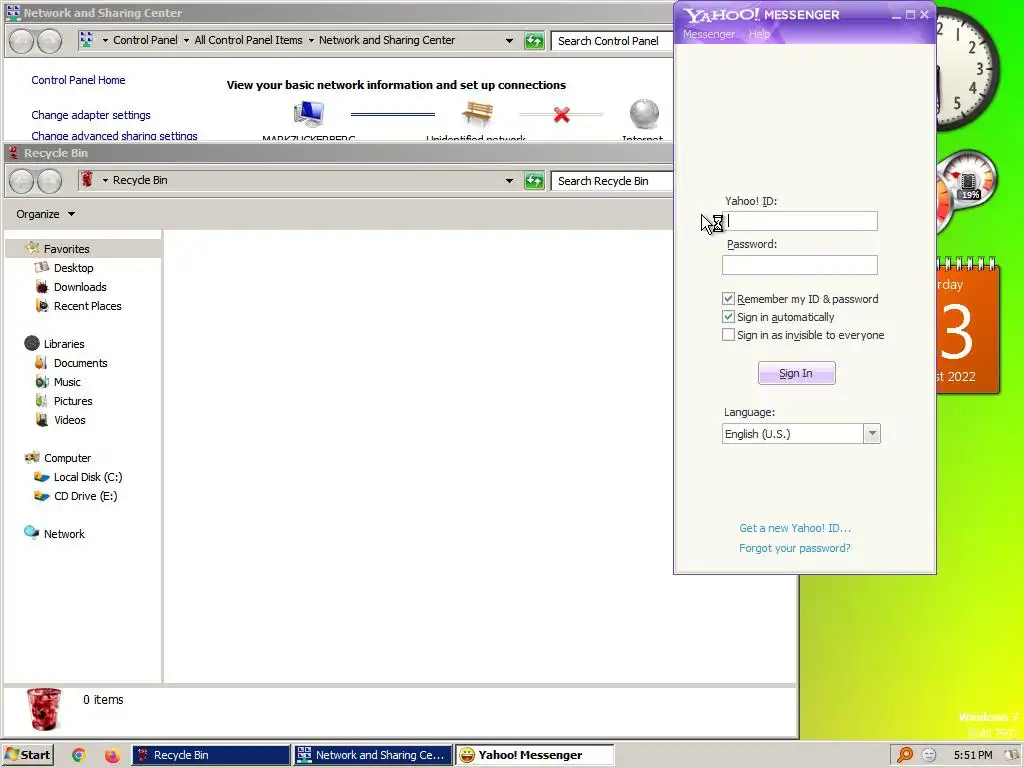
Task: Launch Chrome from the taskbar quick launch
Action: pyautogui.click(x=79, y=755)
